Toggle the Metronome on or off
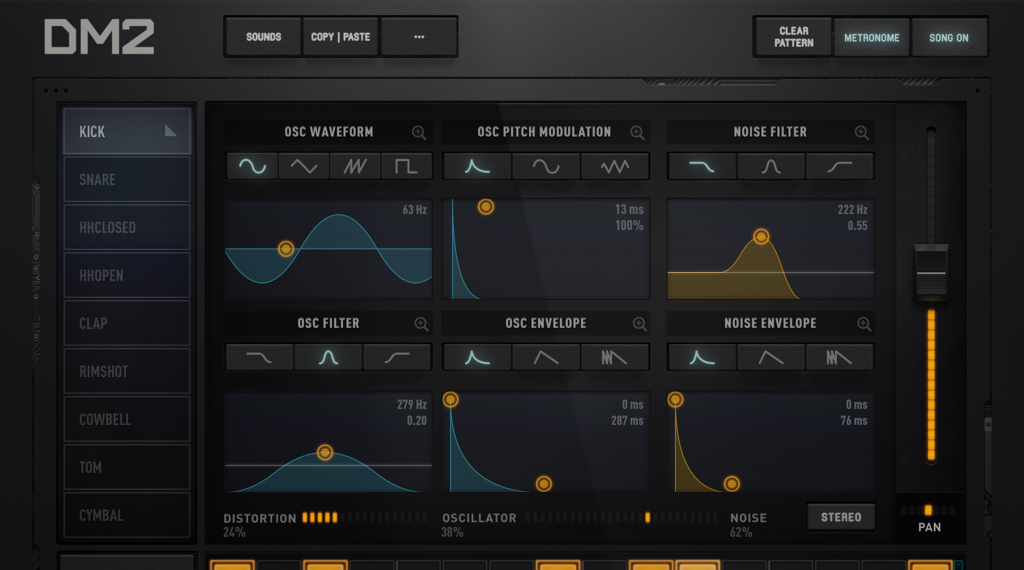 coord(871,38)
